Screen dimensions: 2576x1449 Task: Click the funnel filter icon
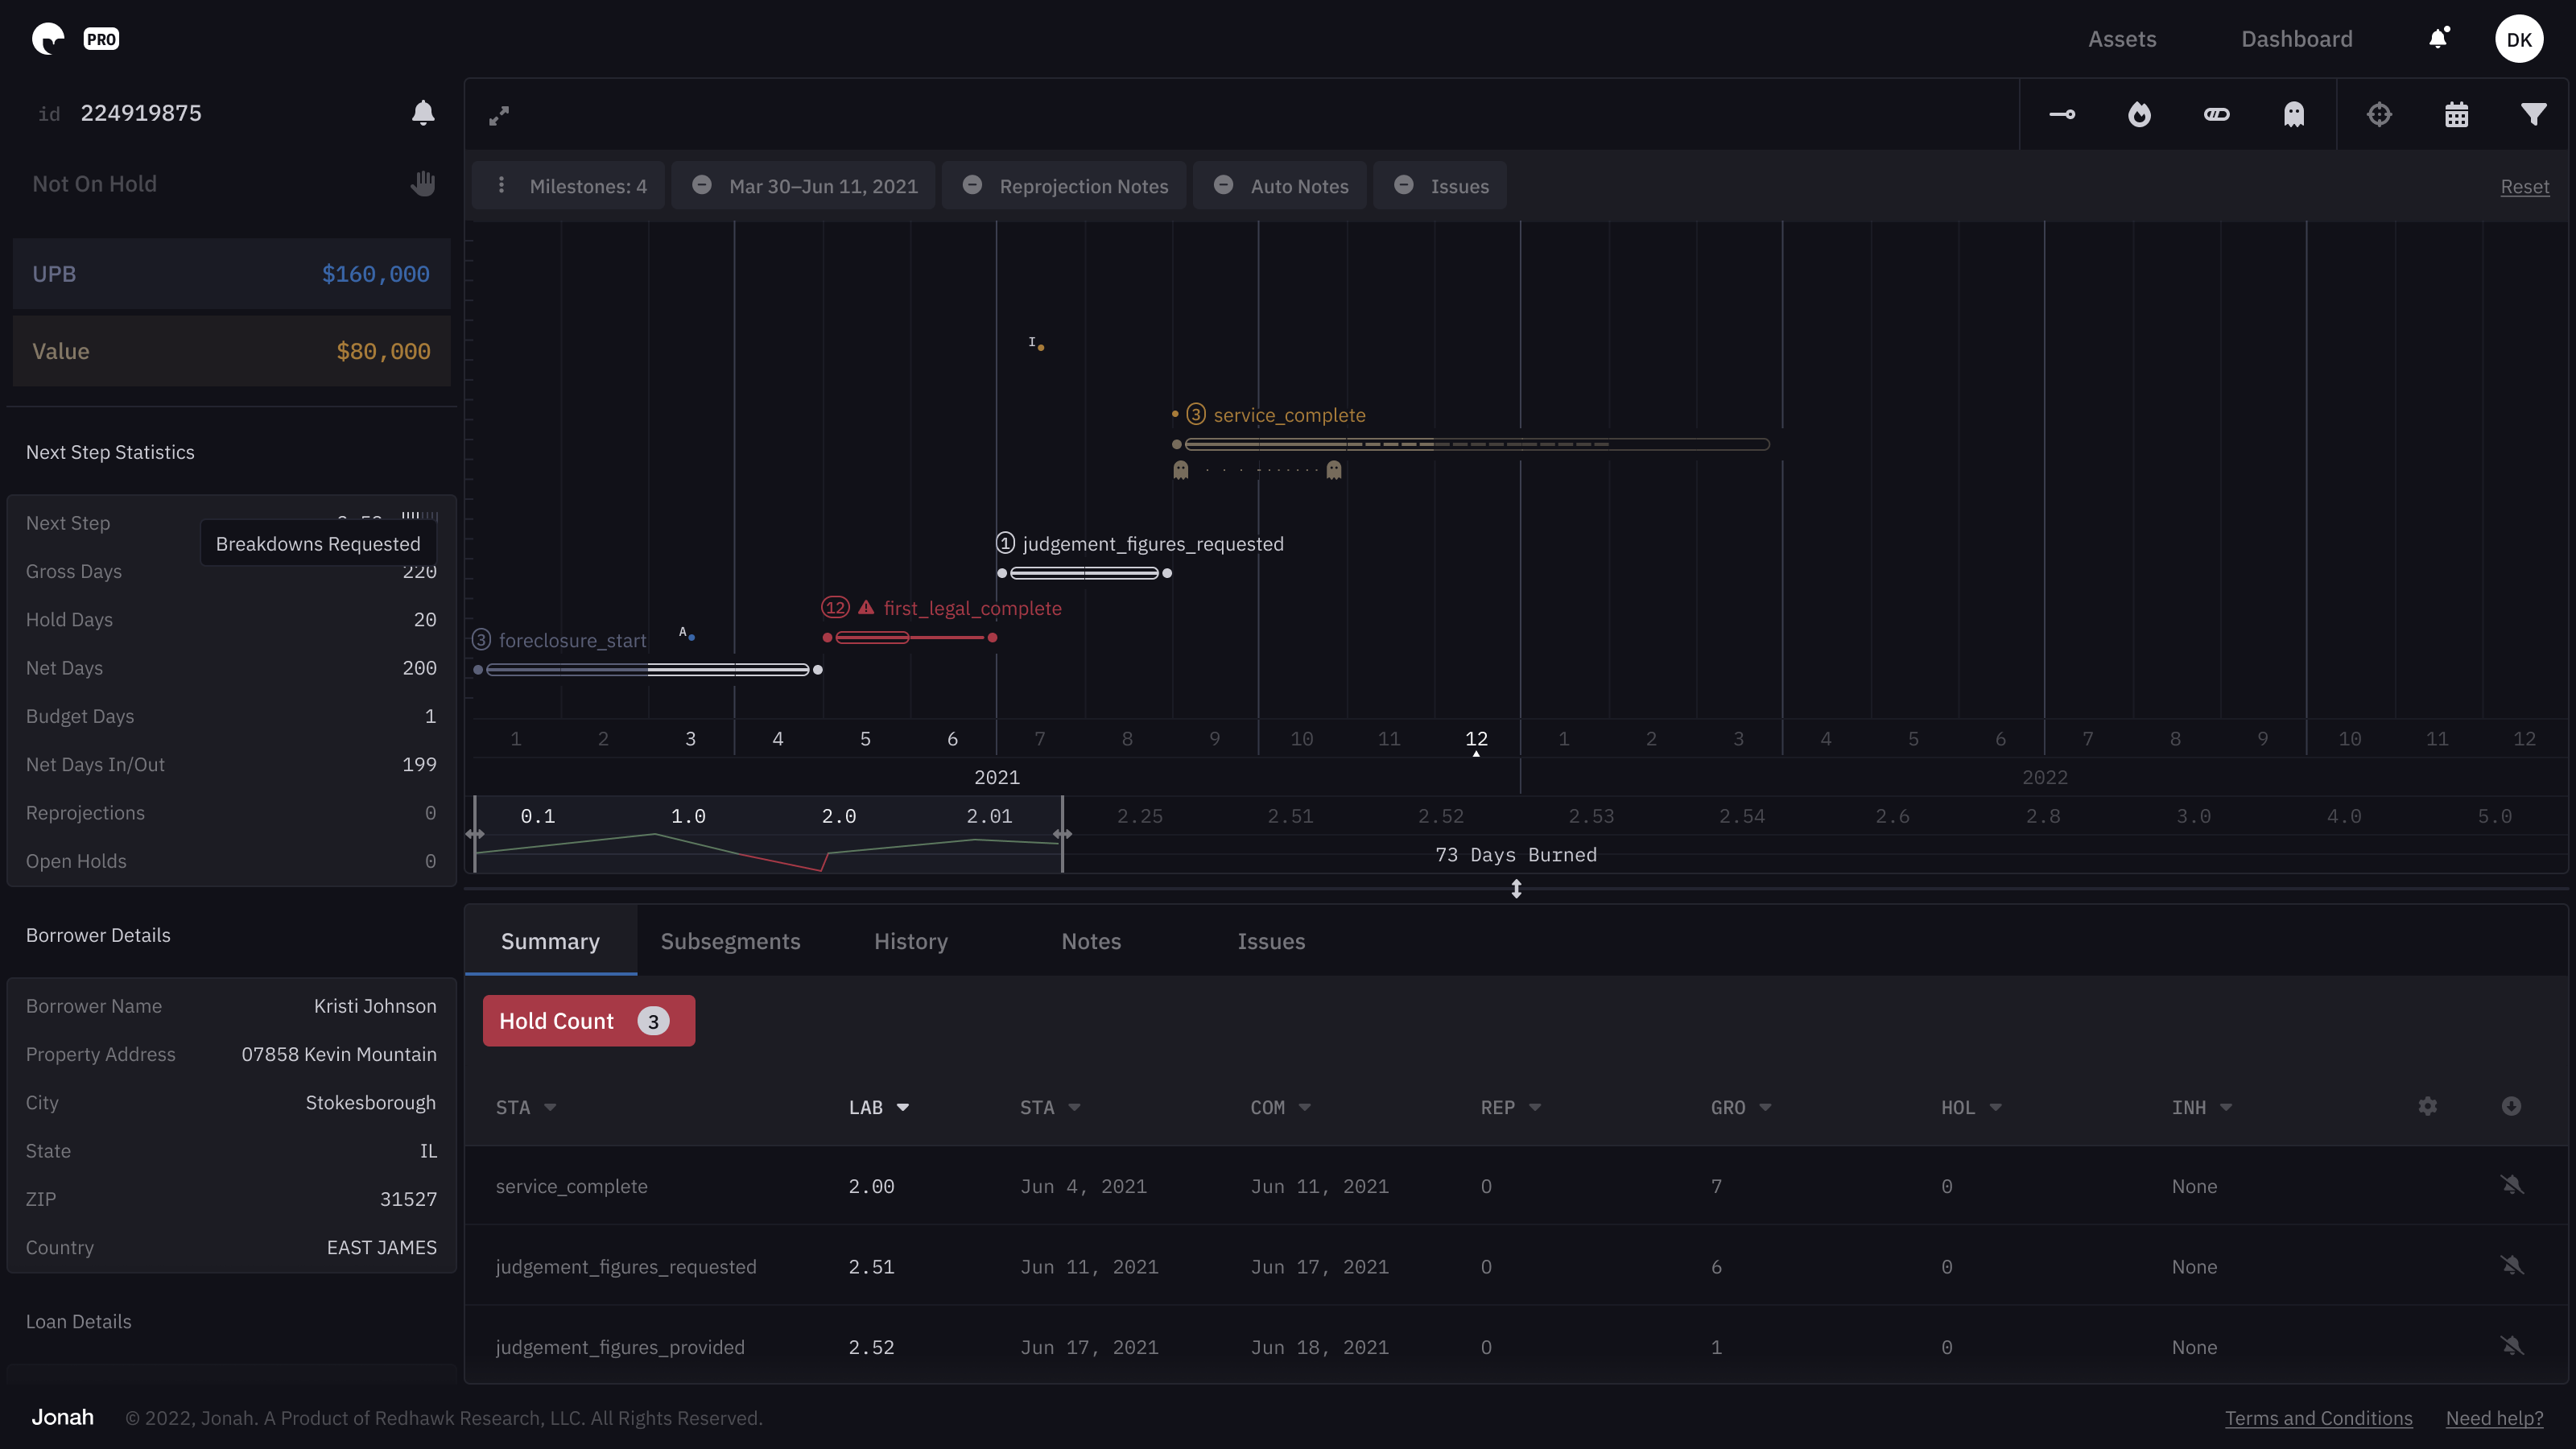pos(2533,115)
